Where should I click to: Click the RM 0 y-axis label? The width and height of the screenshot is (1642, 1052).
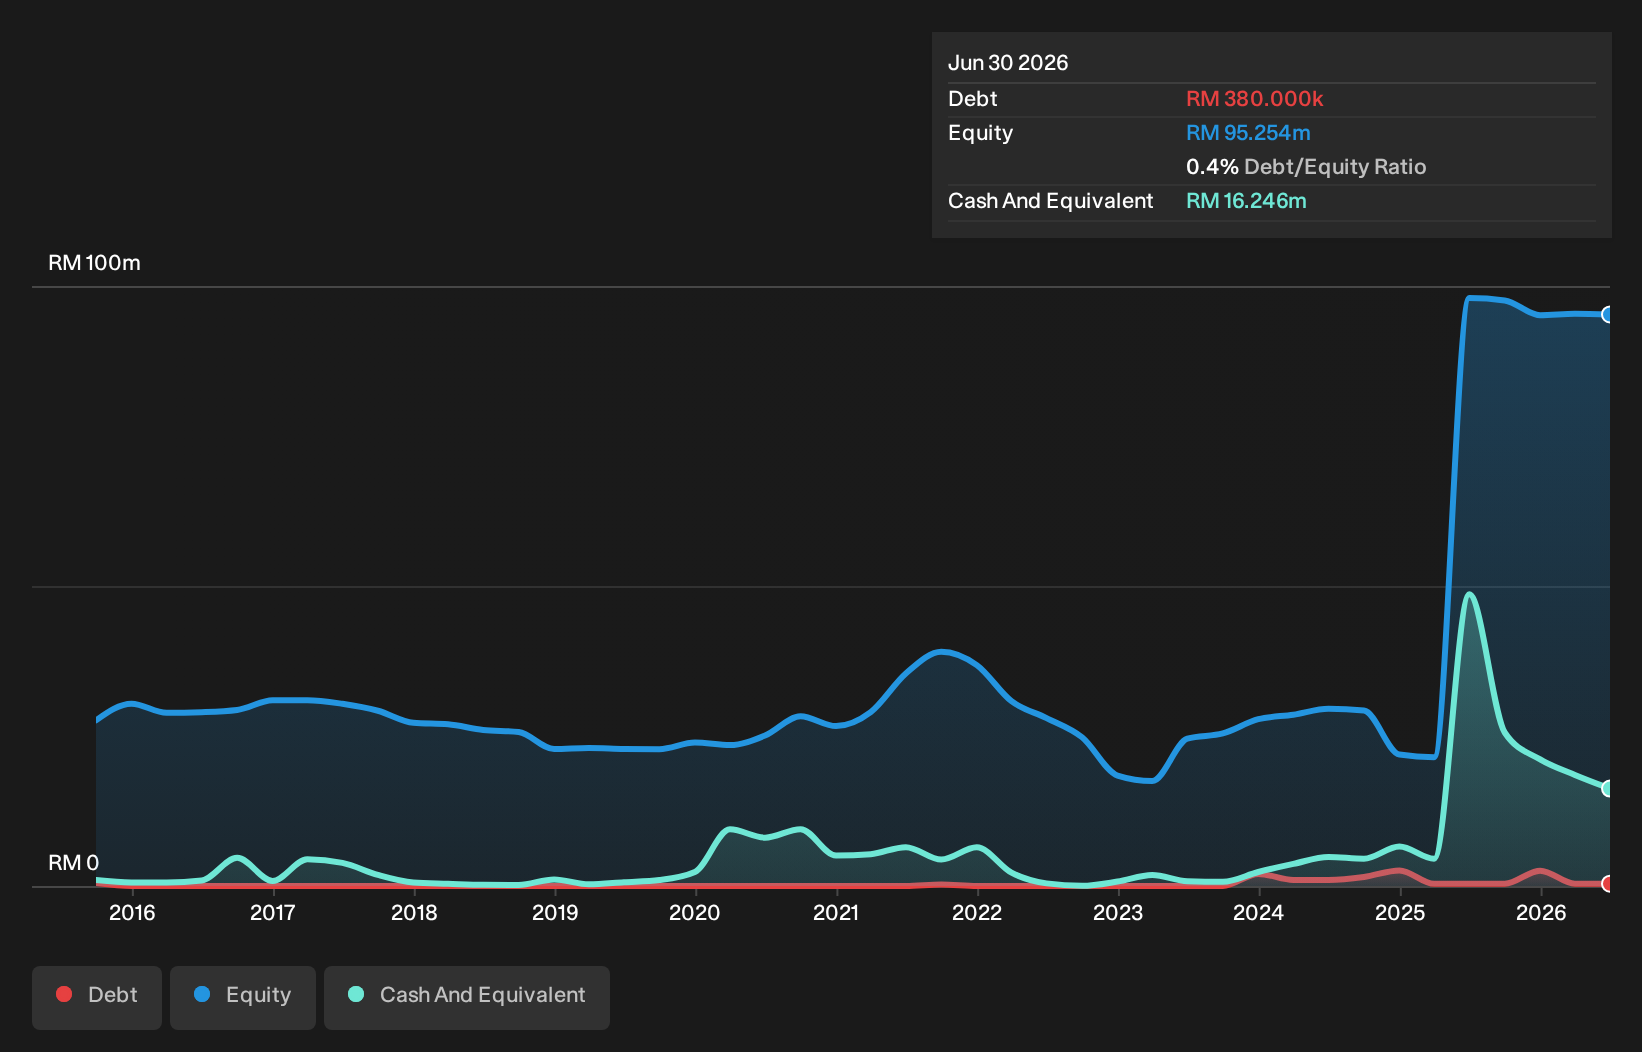pyautogui.click(x=74, y=863)
